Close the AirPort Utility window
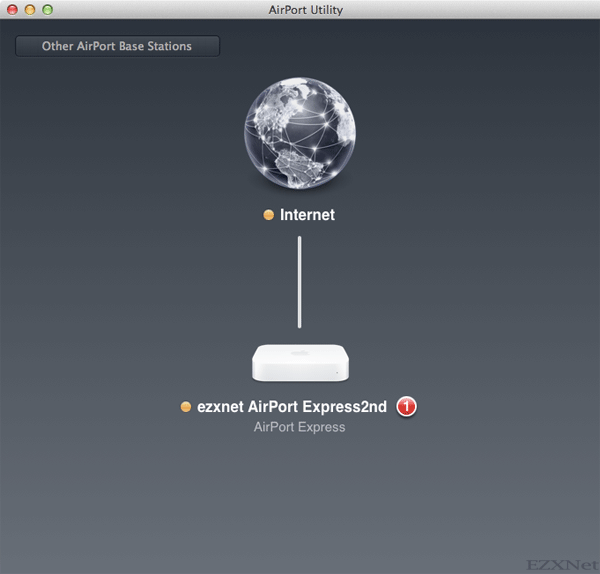 [x=12, y=10]
